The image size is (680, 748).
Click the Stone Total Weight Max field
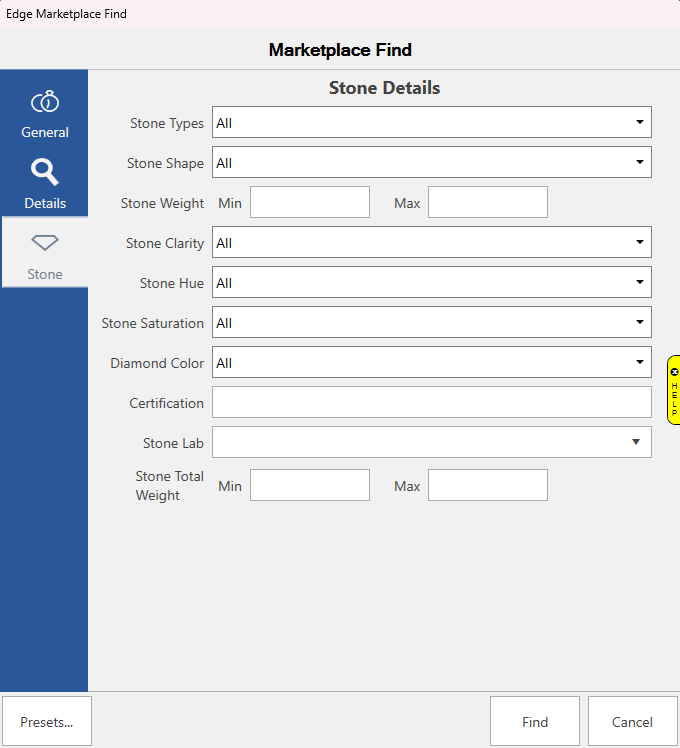[487, 485]
